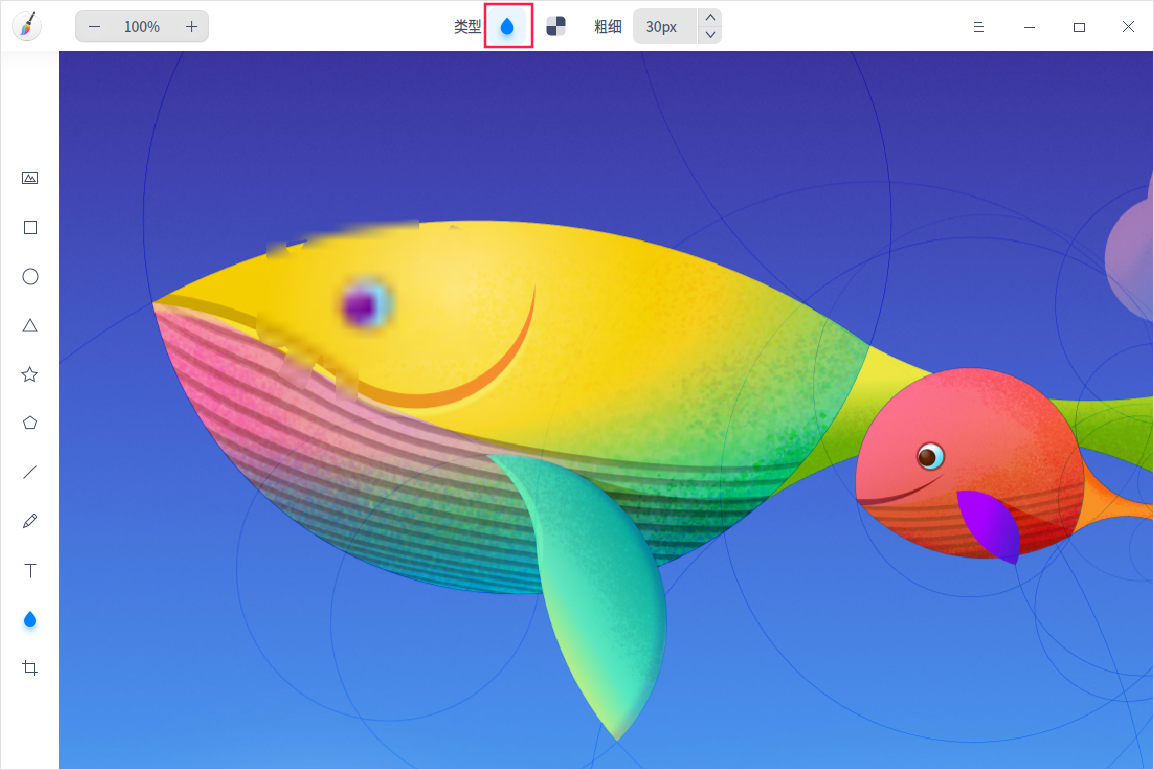Click the 100% zoom level display
The image size is (1154, 770).
(142, 27)
